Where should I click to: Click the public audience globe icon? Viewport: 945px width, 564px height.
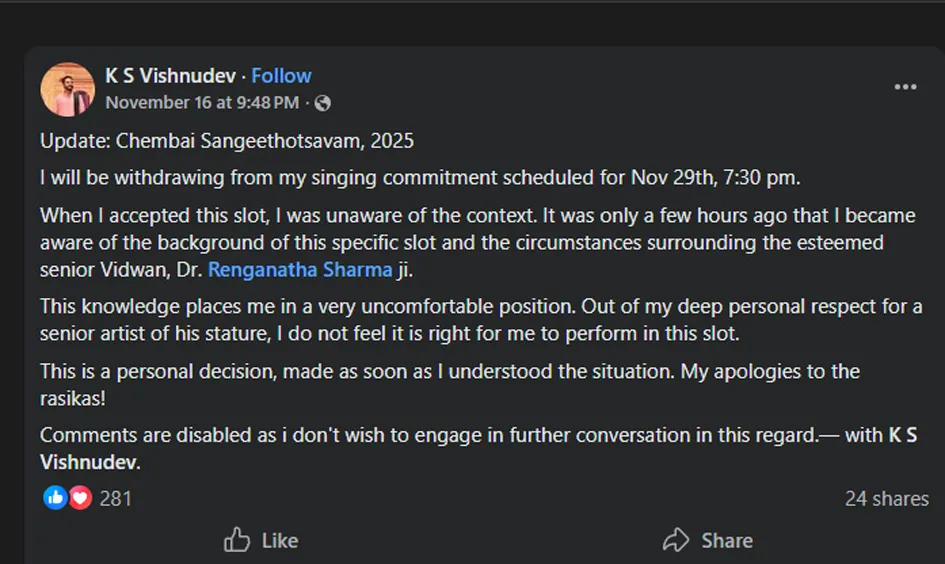[322, 103]
